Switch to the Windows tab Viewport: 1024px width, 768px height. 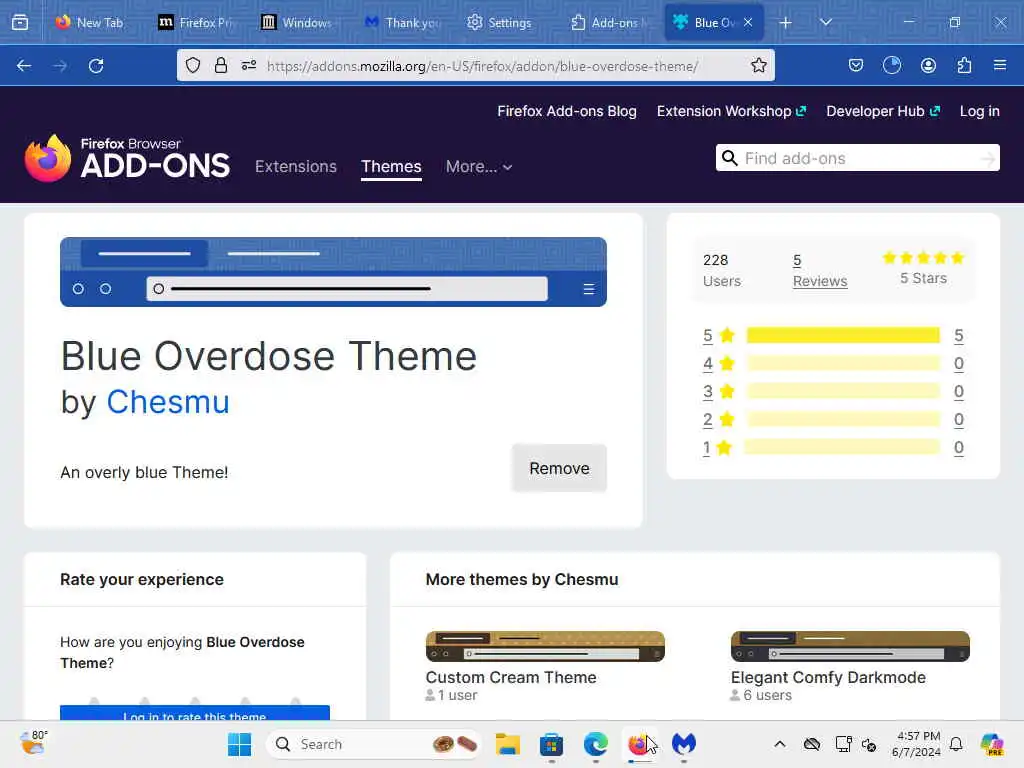(296, 22)
